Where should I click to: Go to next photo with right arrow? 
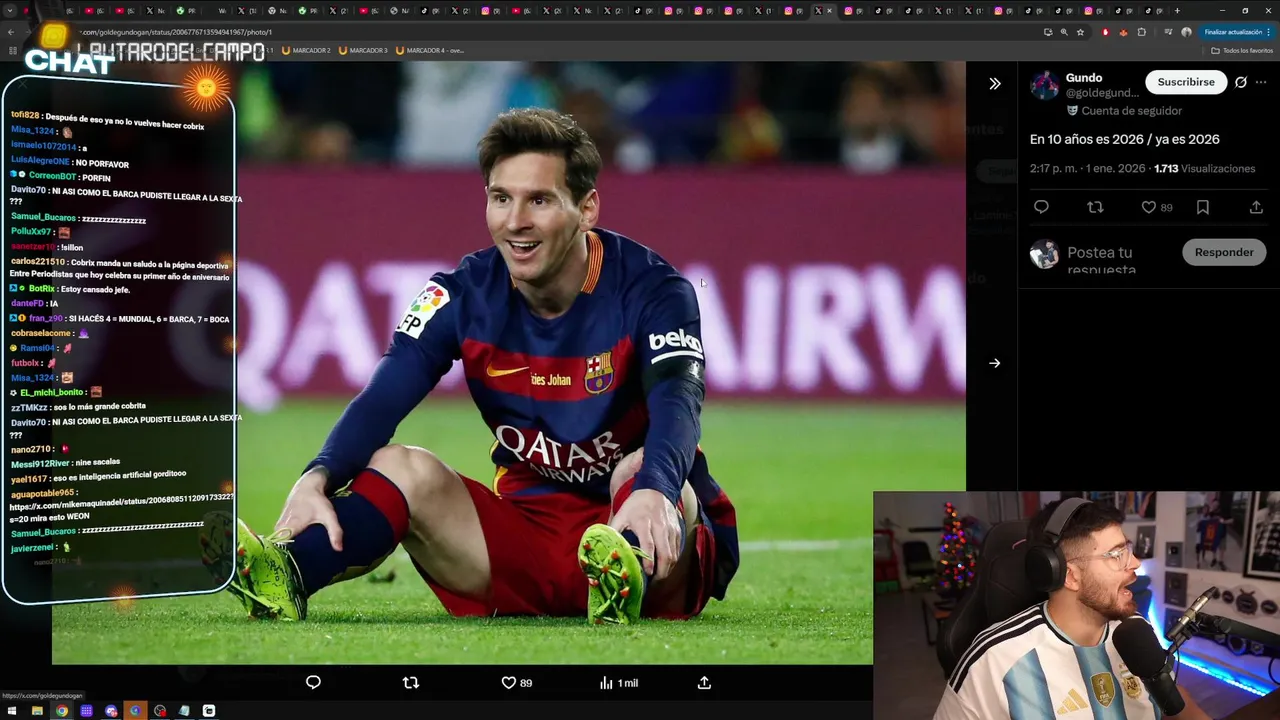click(994, 363)
